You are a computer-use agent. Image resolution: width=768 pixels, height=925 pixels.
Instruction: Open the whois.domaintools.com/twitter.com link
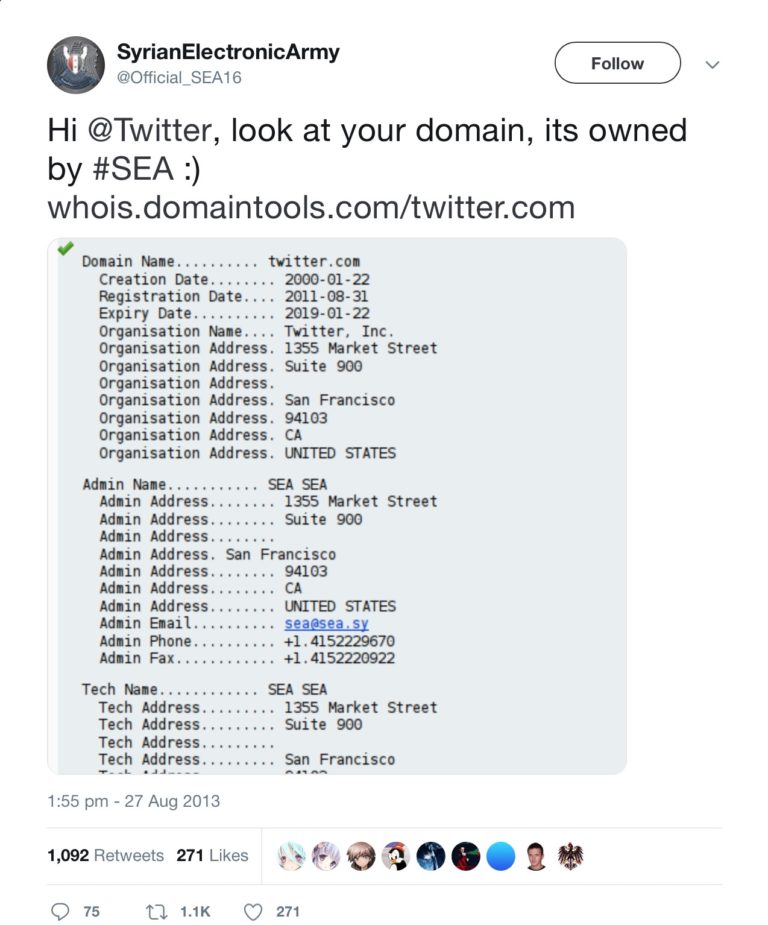pos(311,207)
